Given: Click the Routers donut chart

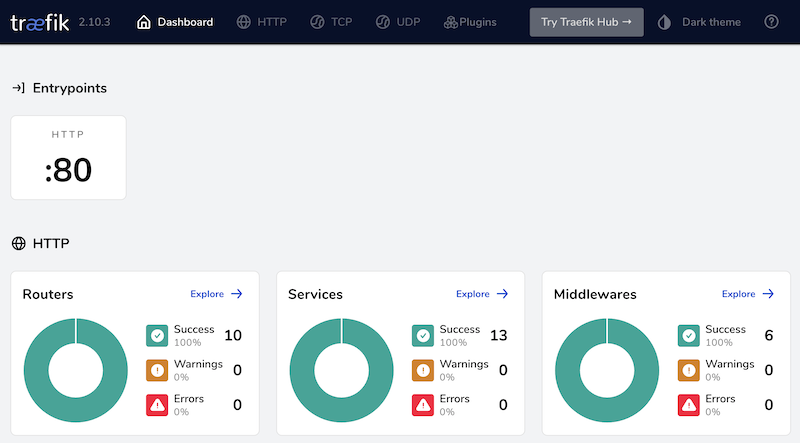Looking at the screenshot, I should coord(76,370).
